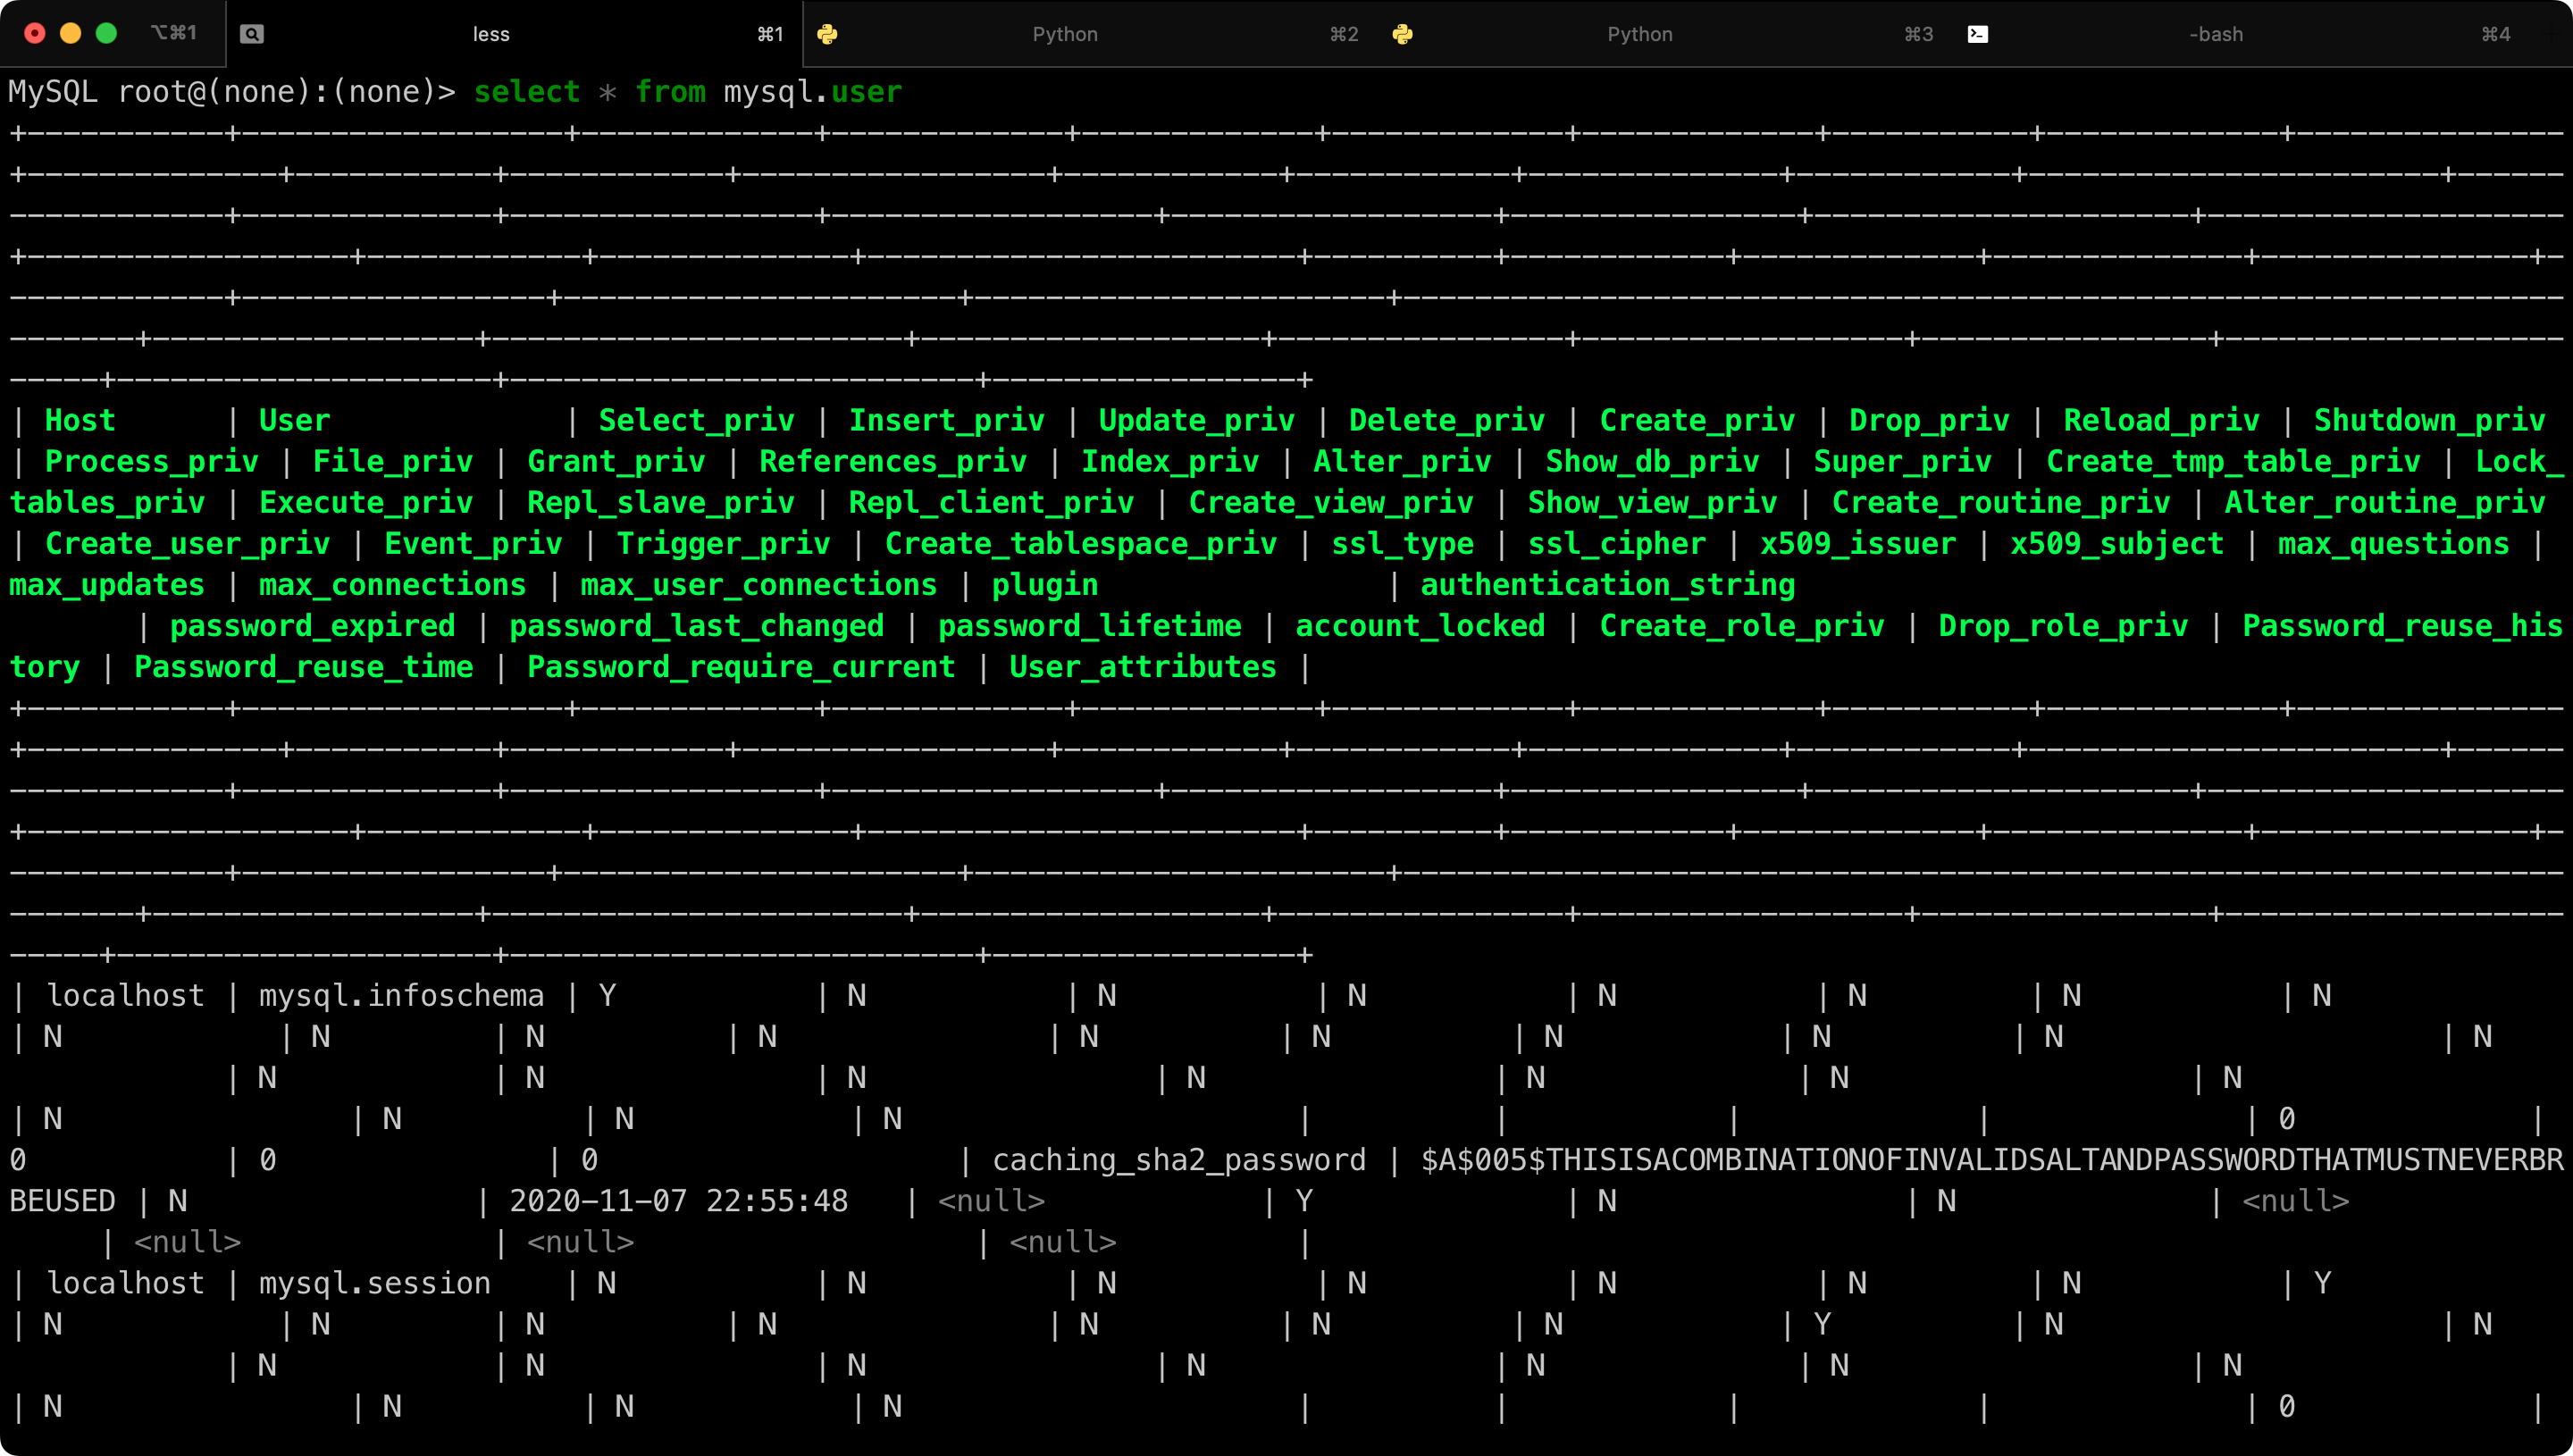Switch to the less tab
This screenshot has height=1456, width=2573.
click(491, 34)
